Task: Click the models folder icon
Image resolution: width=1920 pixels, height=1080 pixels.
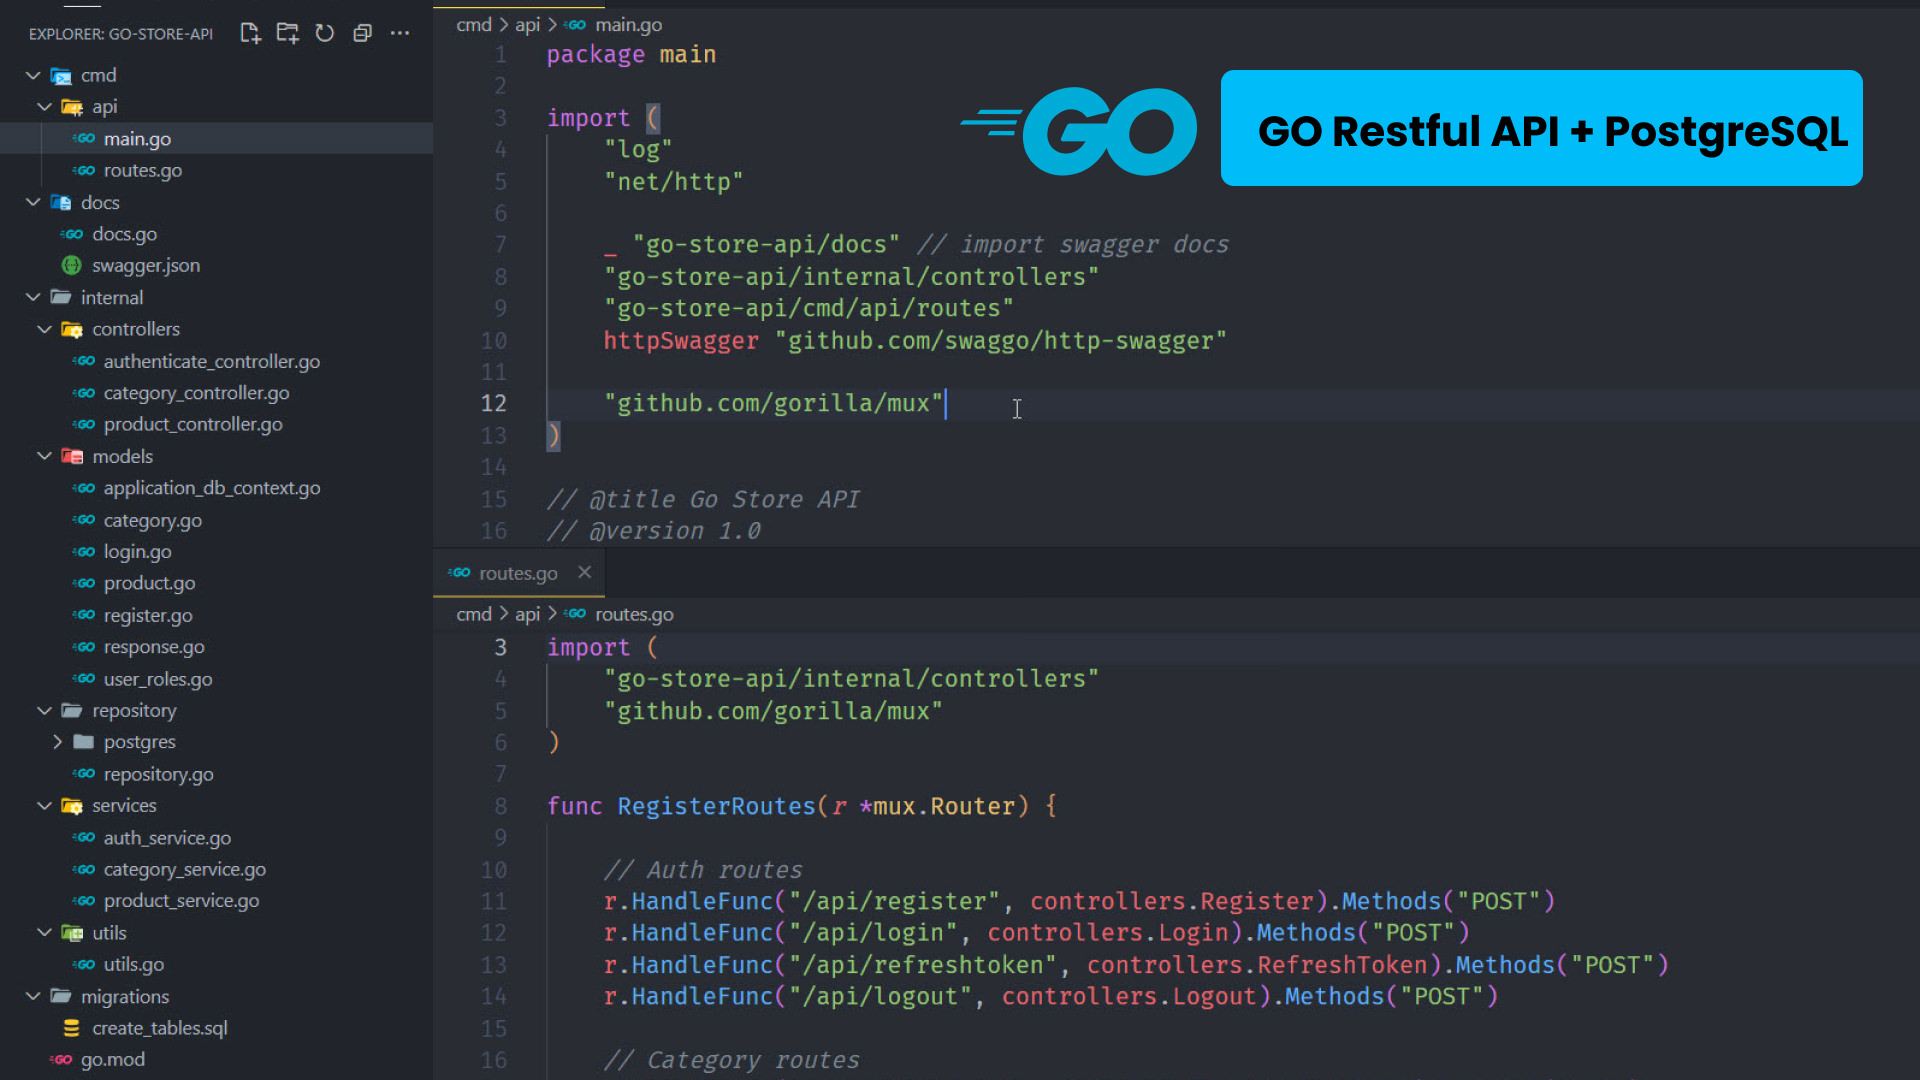Action: [x=72, y=456]
